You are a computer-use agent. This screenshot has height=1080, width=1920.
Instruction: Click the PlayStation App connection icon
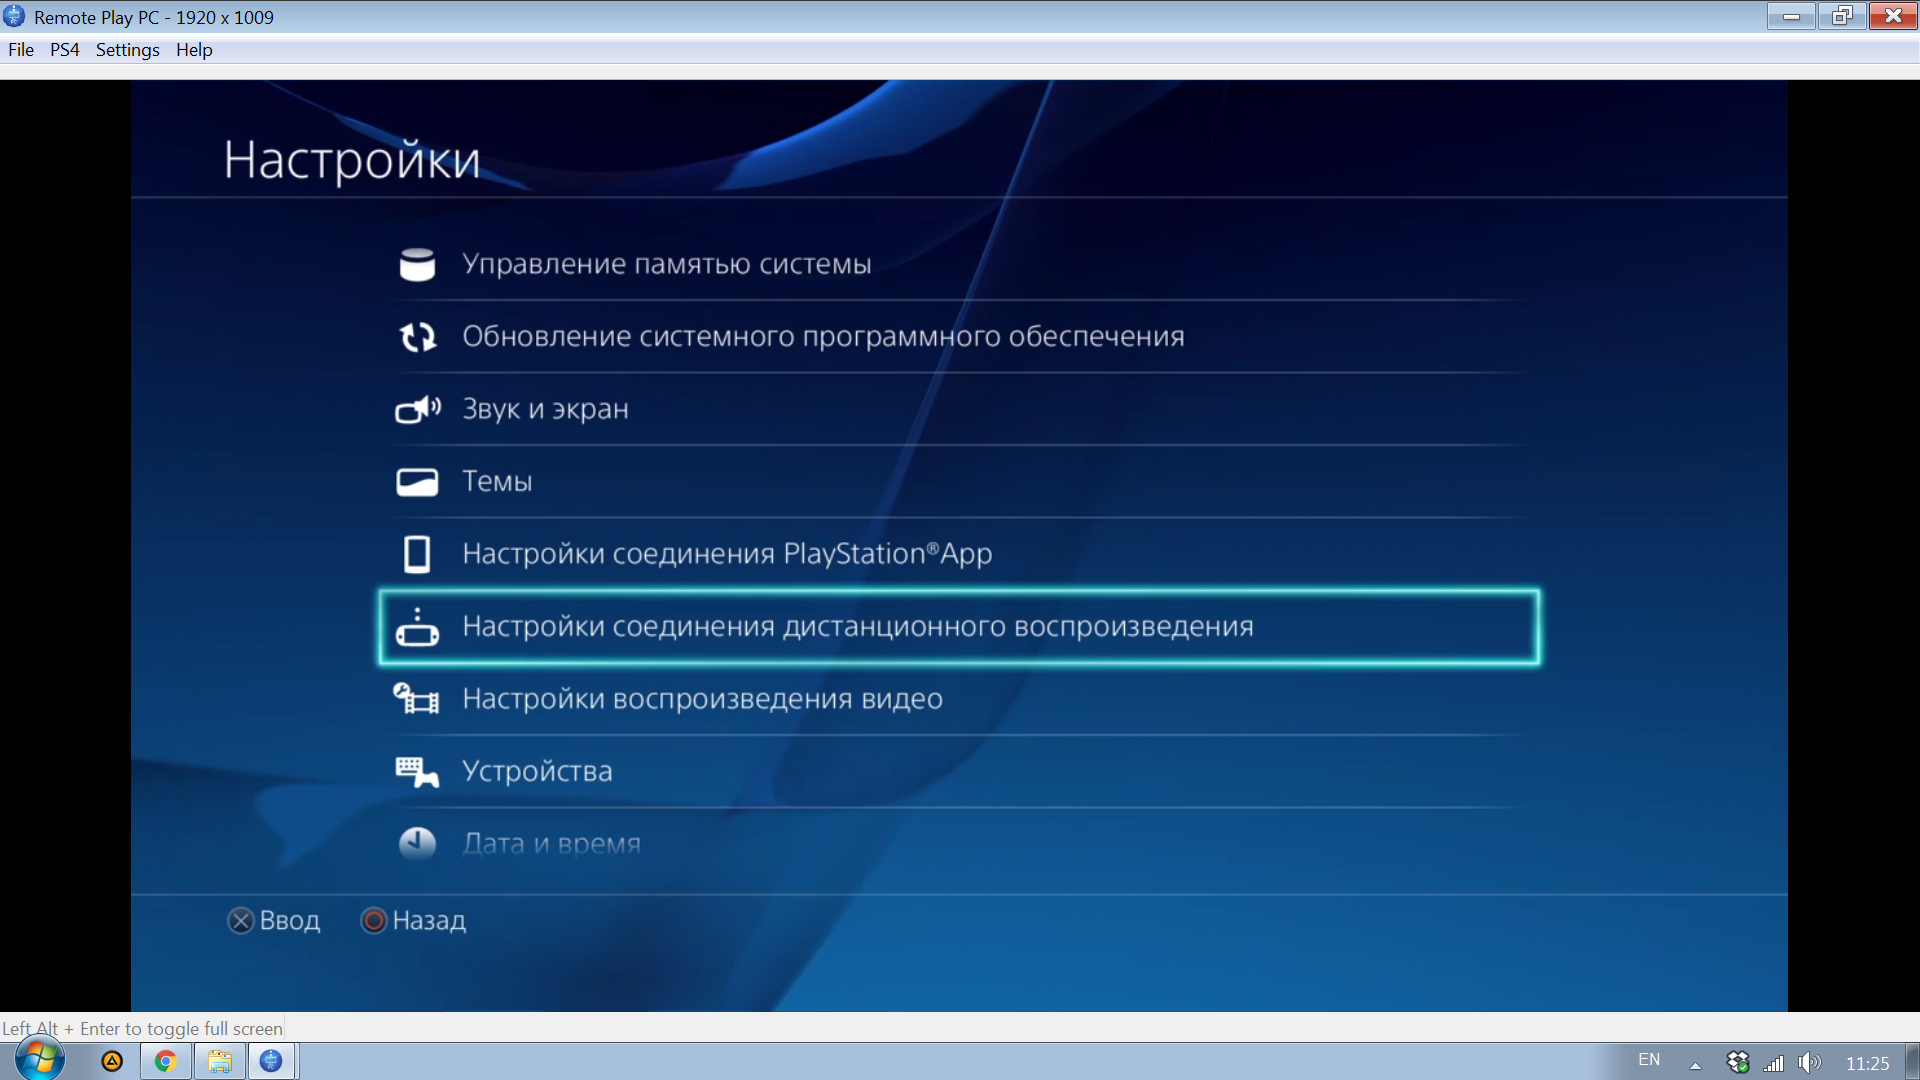pos(417,554)
